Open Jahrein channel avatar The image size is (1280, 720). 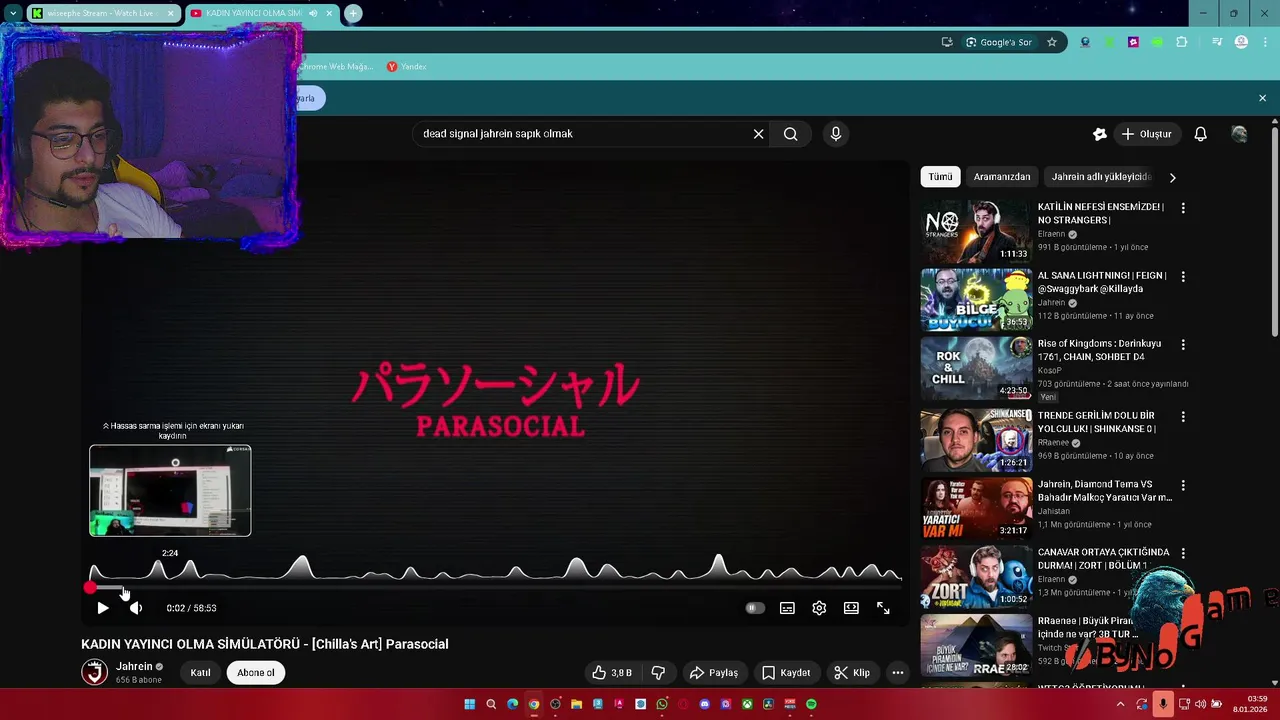pyautogui.click(x=95, y=672)
